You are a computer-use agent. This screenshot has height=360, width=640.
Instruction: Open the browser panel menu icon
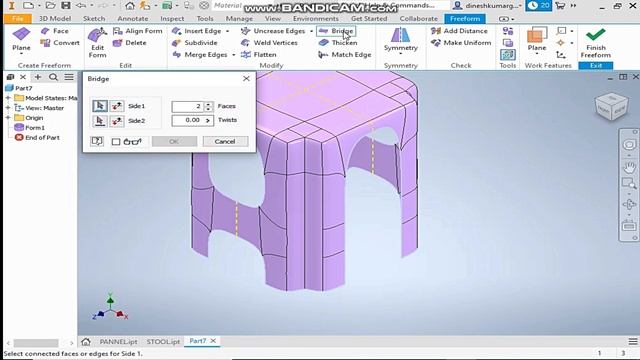click(x=69, y=77)
